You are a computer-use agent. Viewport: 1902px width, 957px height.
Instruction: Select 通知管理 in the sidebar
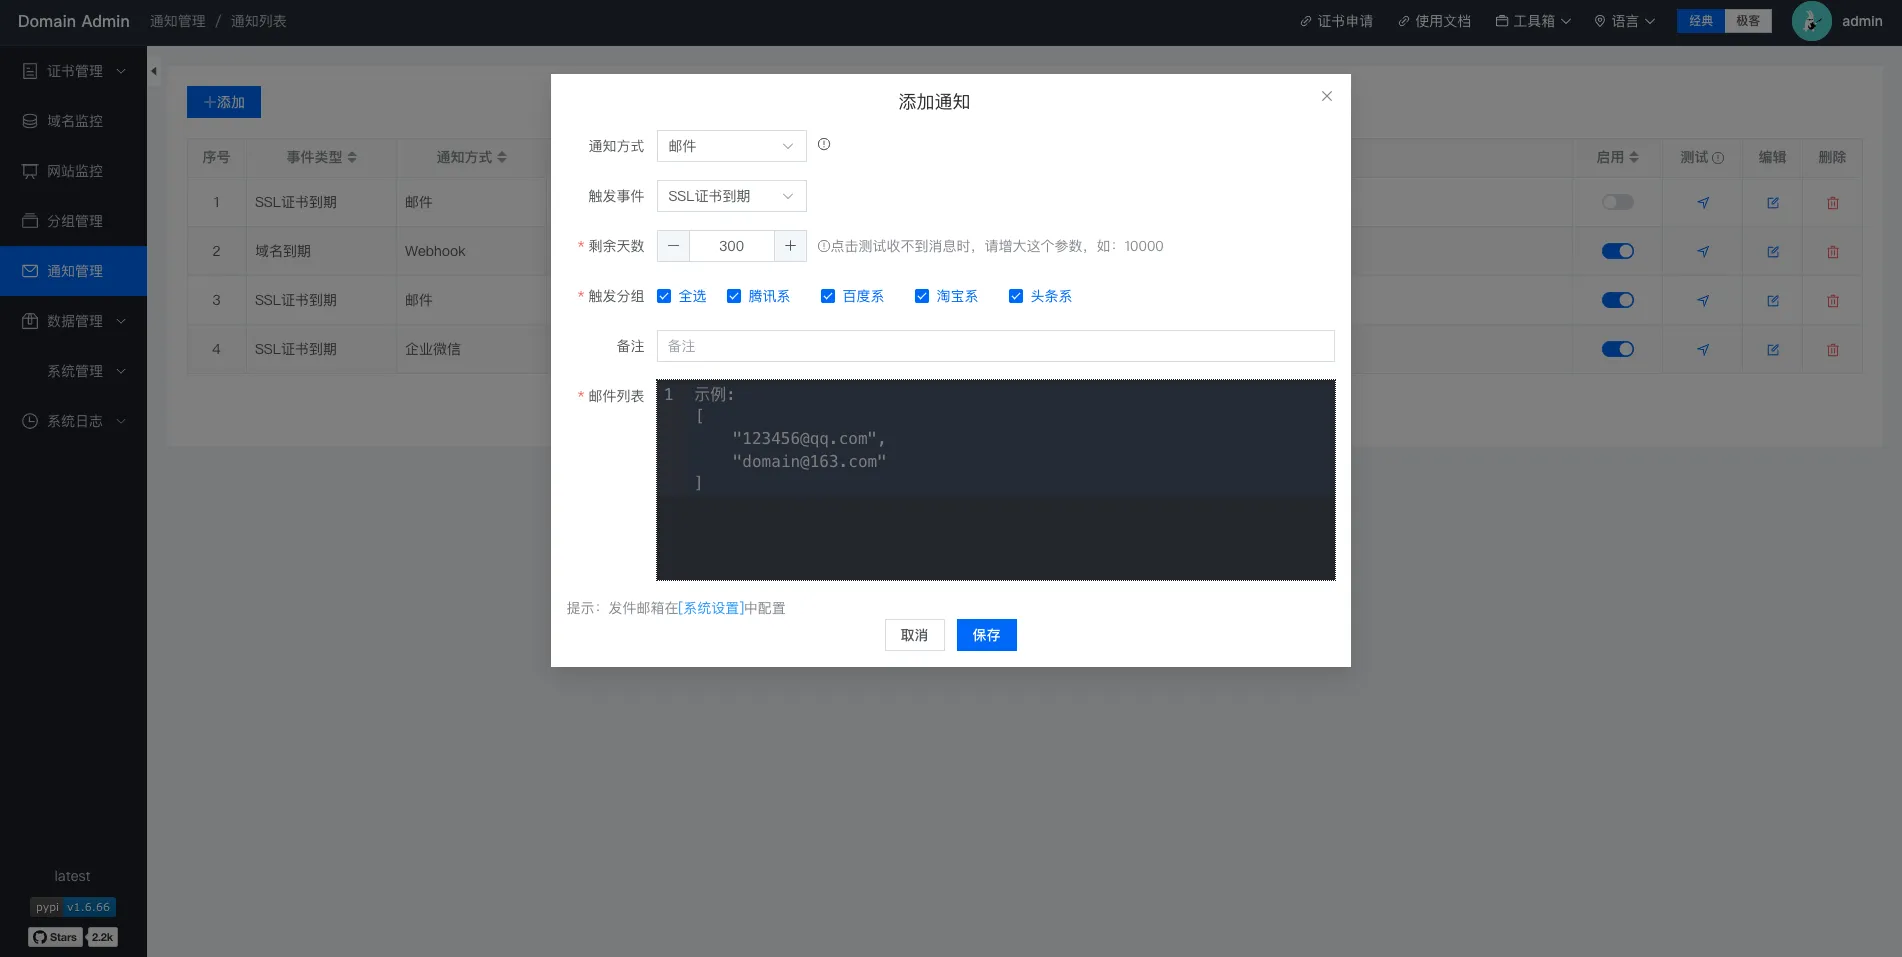[73, 271]
